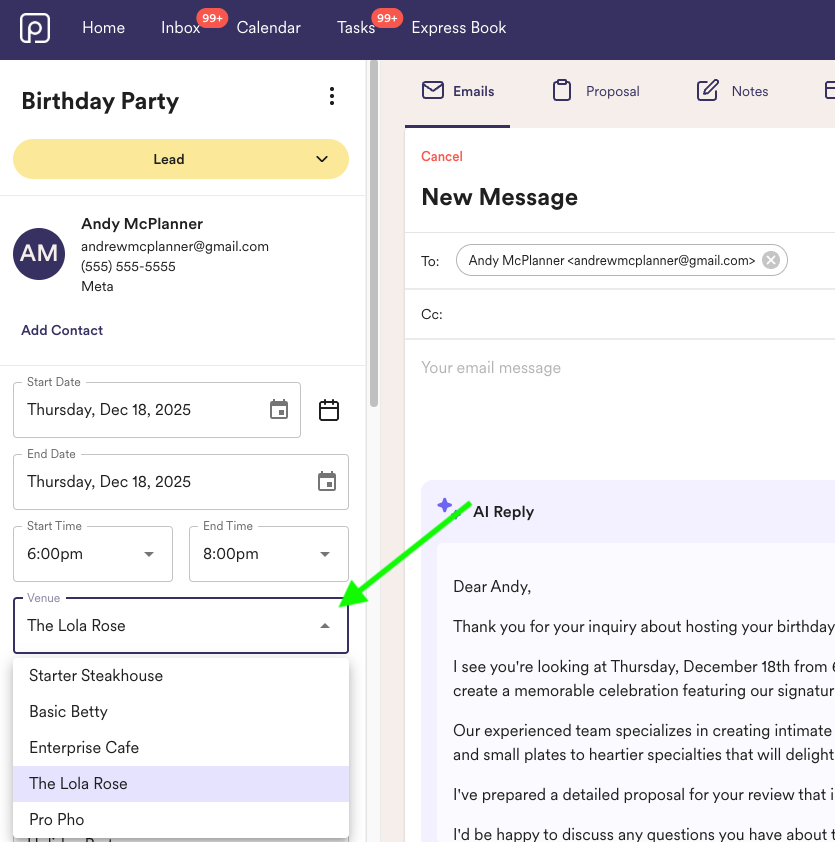Screen dimensions: 835x842
Task: Click the Add Contact link
Action: click(x=62, y=330)
